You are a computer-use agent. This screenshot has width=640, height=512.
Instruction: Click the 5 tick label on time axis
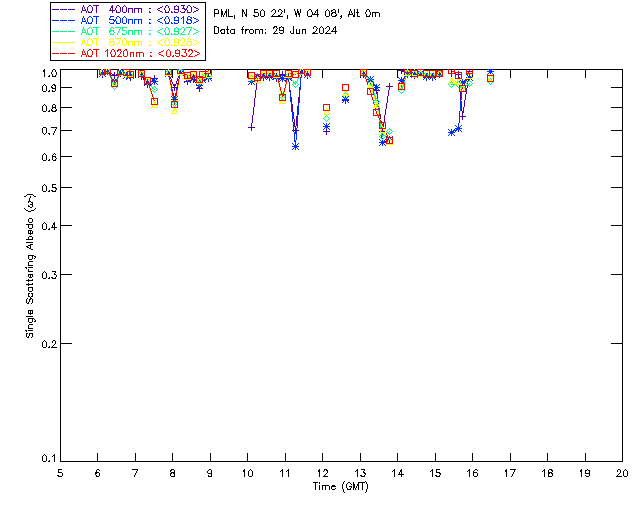click(x=61, y=472)
